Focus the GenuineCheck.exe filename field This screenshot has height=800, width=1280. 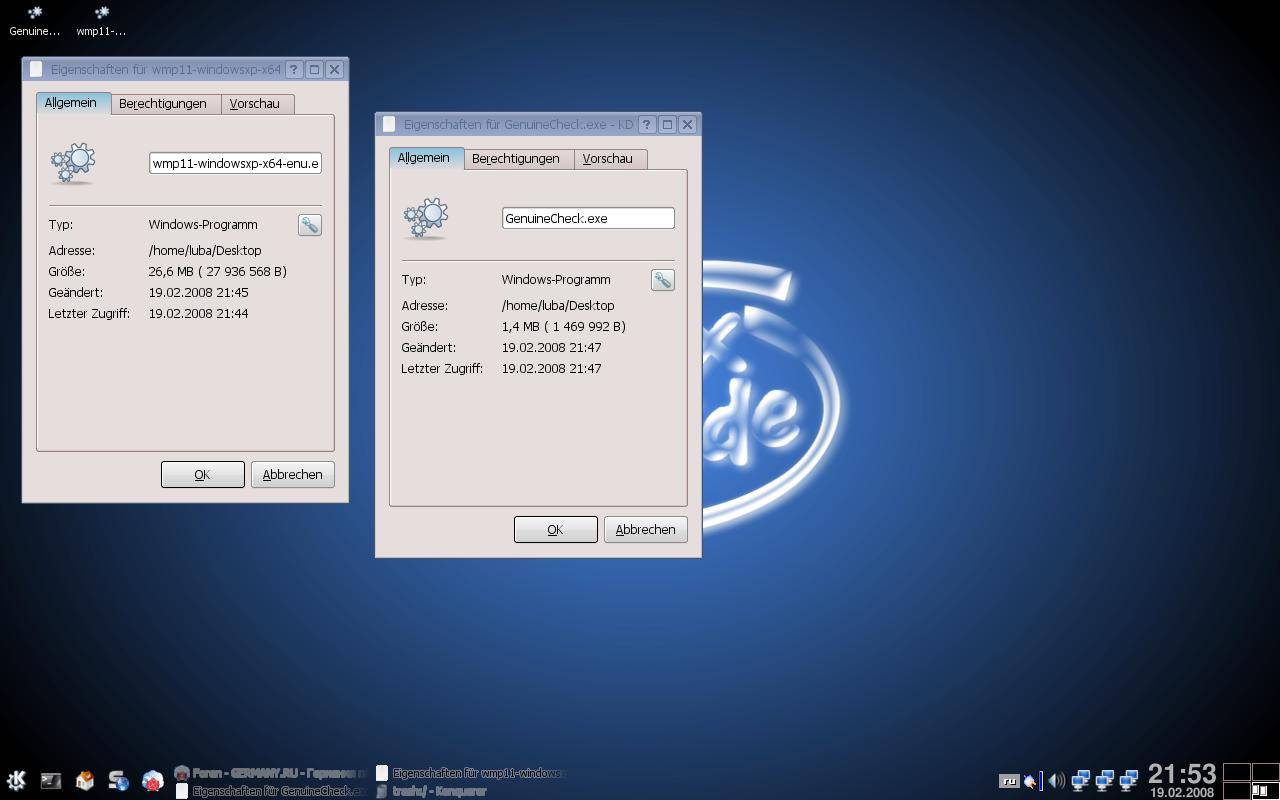coord(588,218)
